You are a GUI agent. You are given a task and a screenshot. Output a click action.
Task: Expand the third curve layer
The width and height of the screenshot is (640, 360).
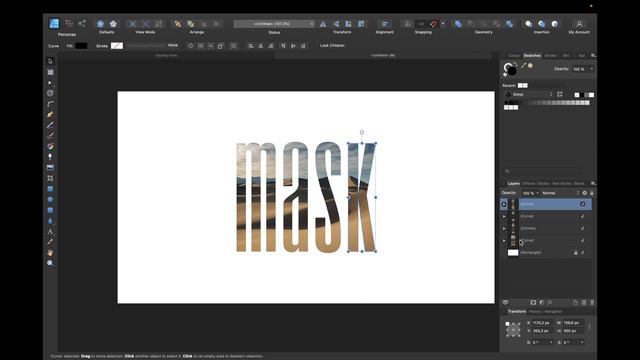[x=504, y=229]
